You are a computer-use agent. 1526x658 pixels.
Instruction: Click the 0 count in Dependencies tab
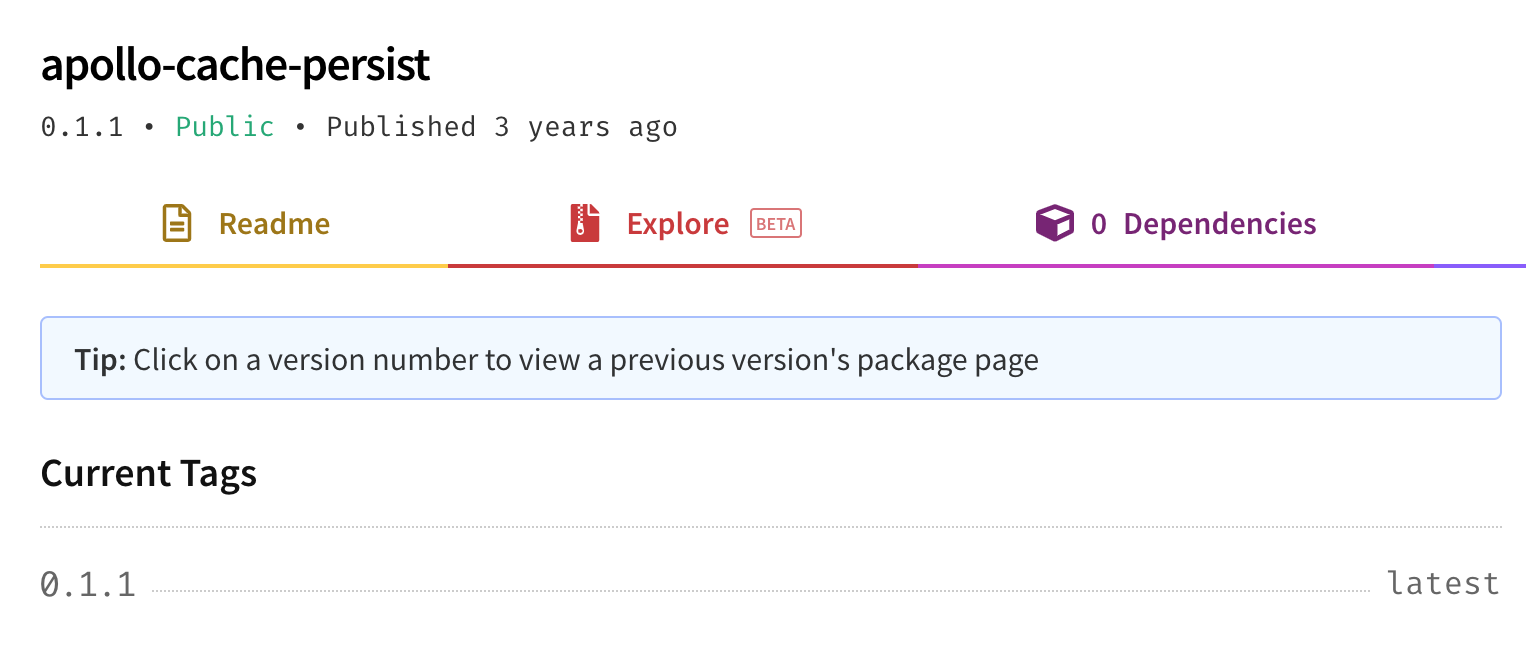coord(1098,224)
